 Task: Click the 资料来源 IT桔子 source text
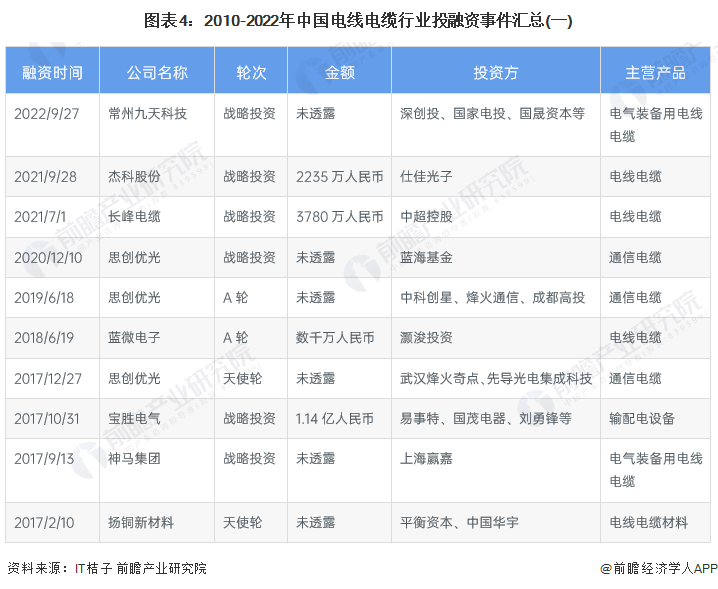106,568
